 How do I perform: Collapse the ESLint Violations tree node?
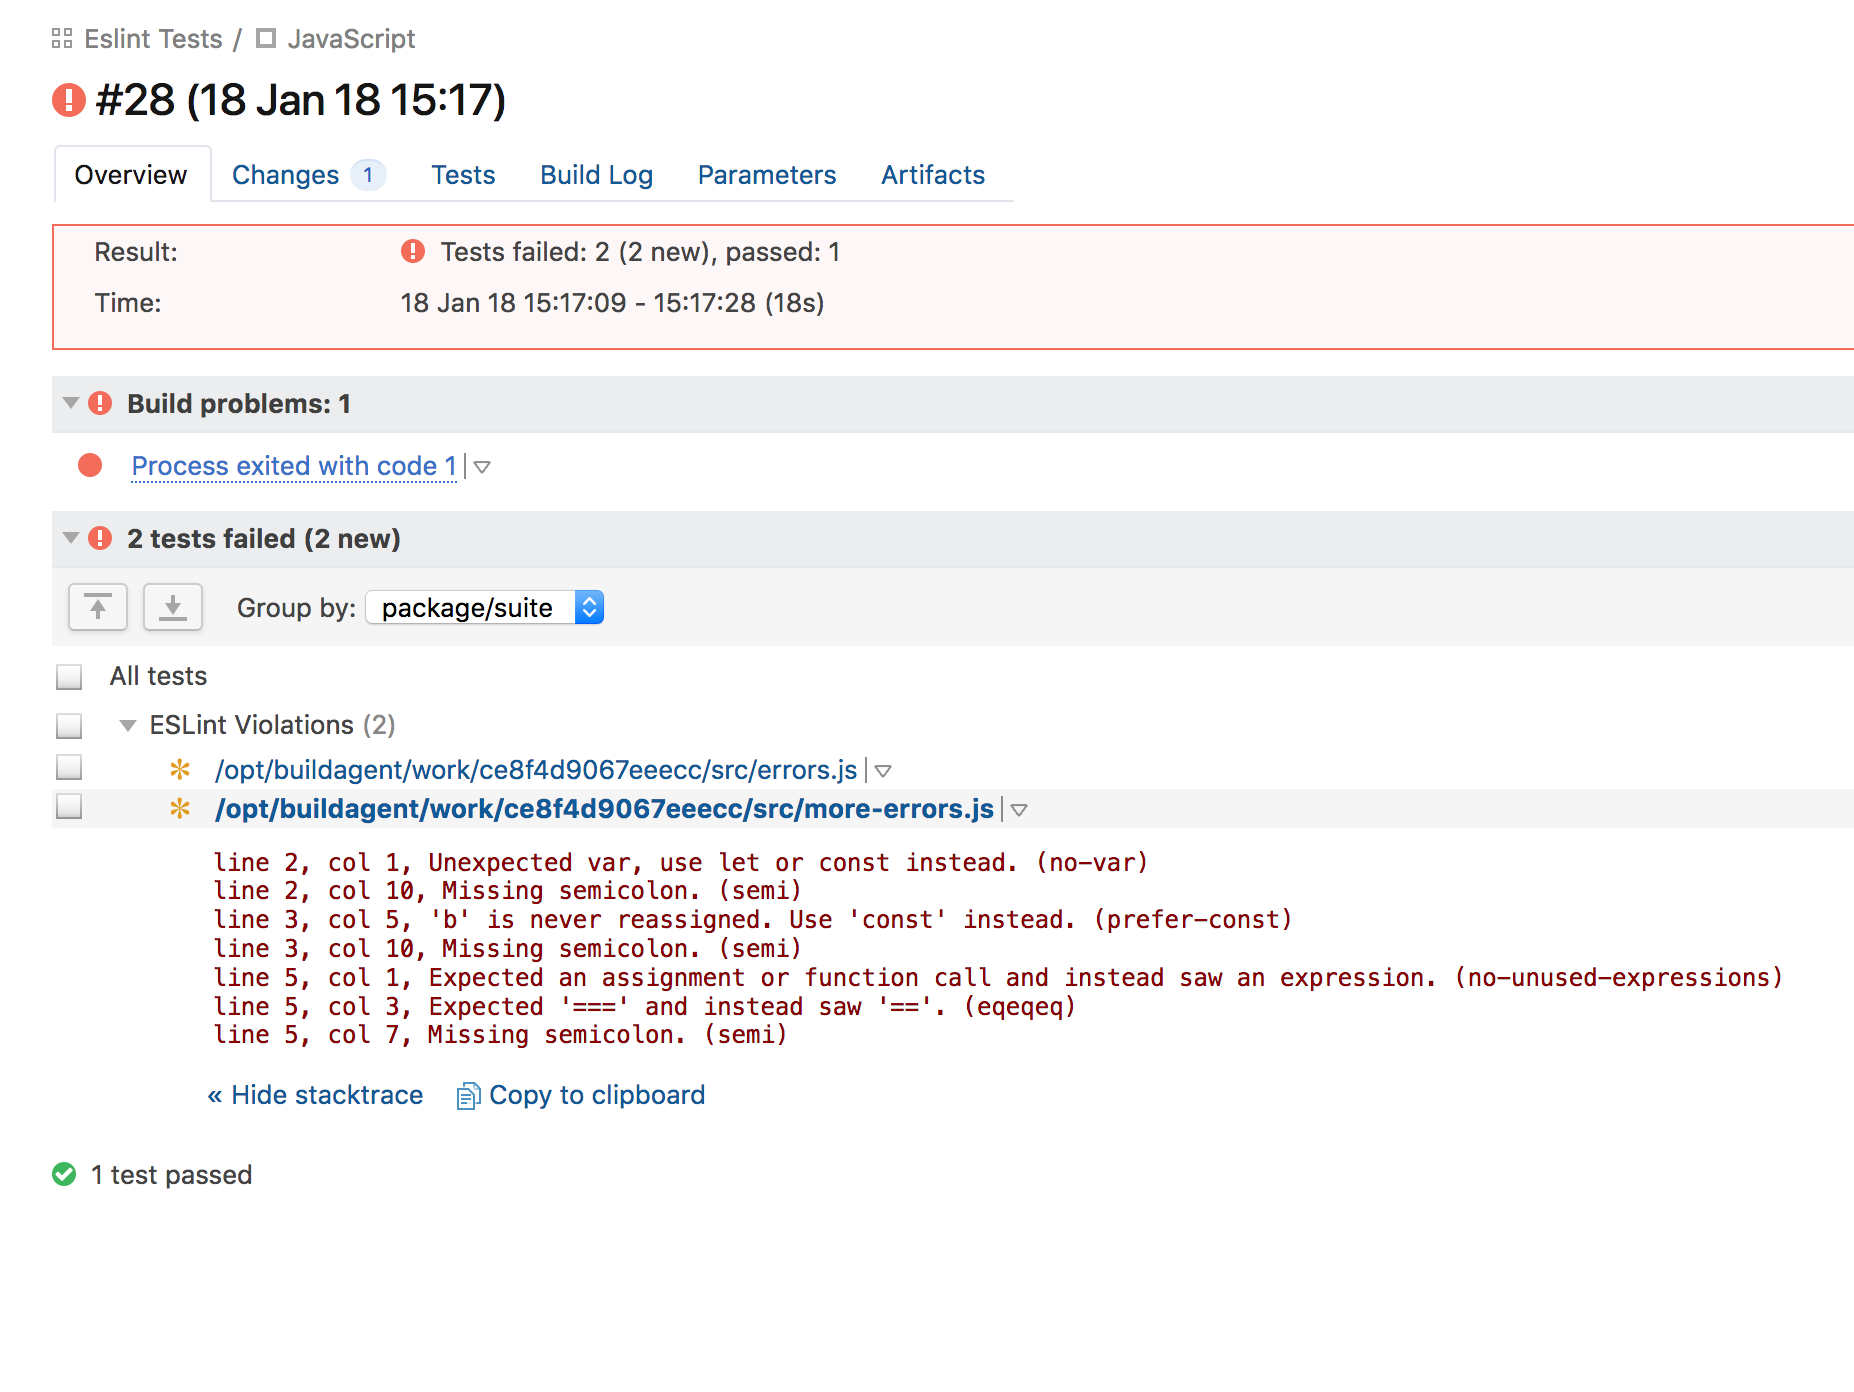128,725
